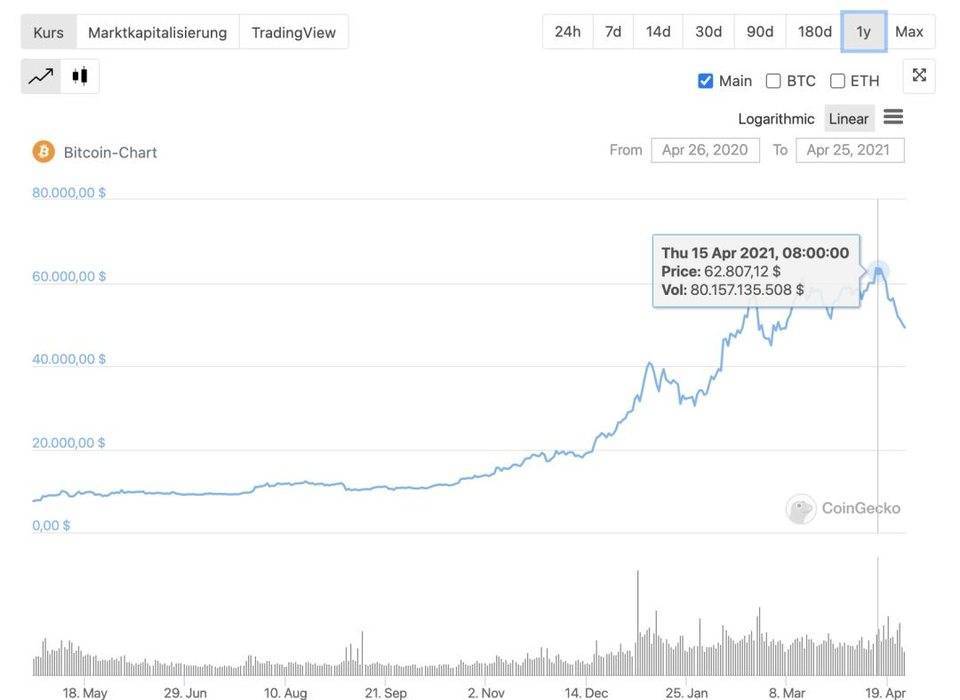Click the highlighted price point on chart
This screenshot has height=700, width=960.
click(878, 269)
